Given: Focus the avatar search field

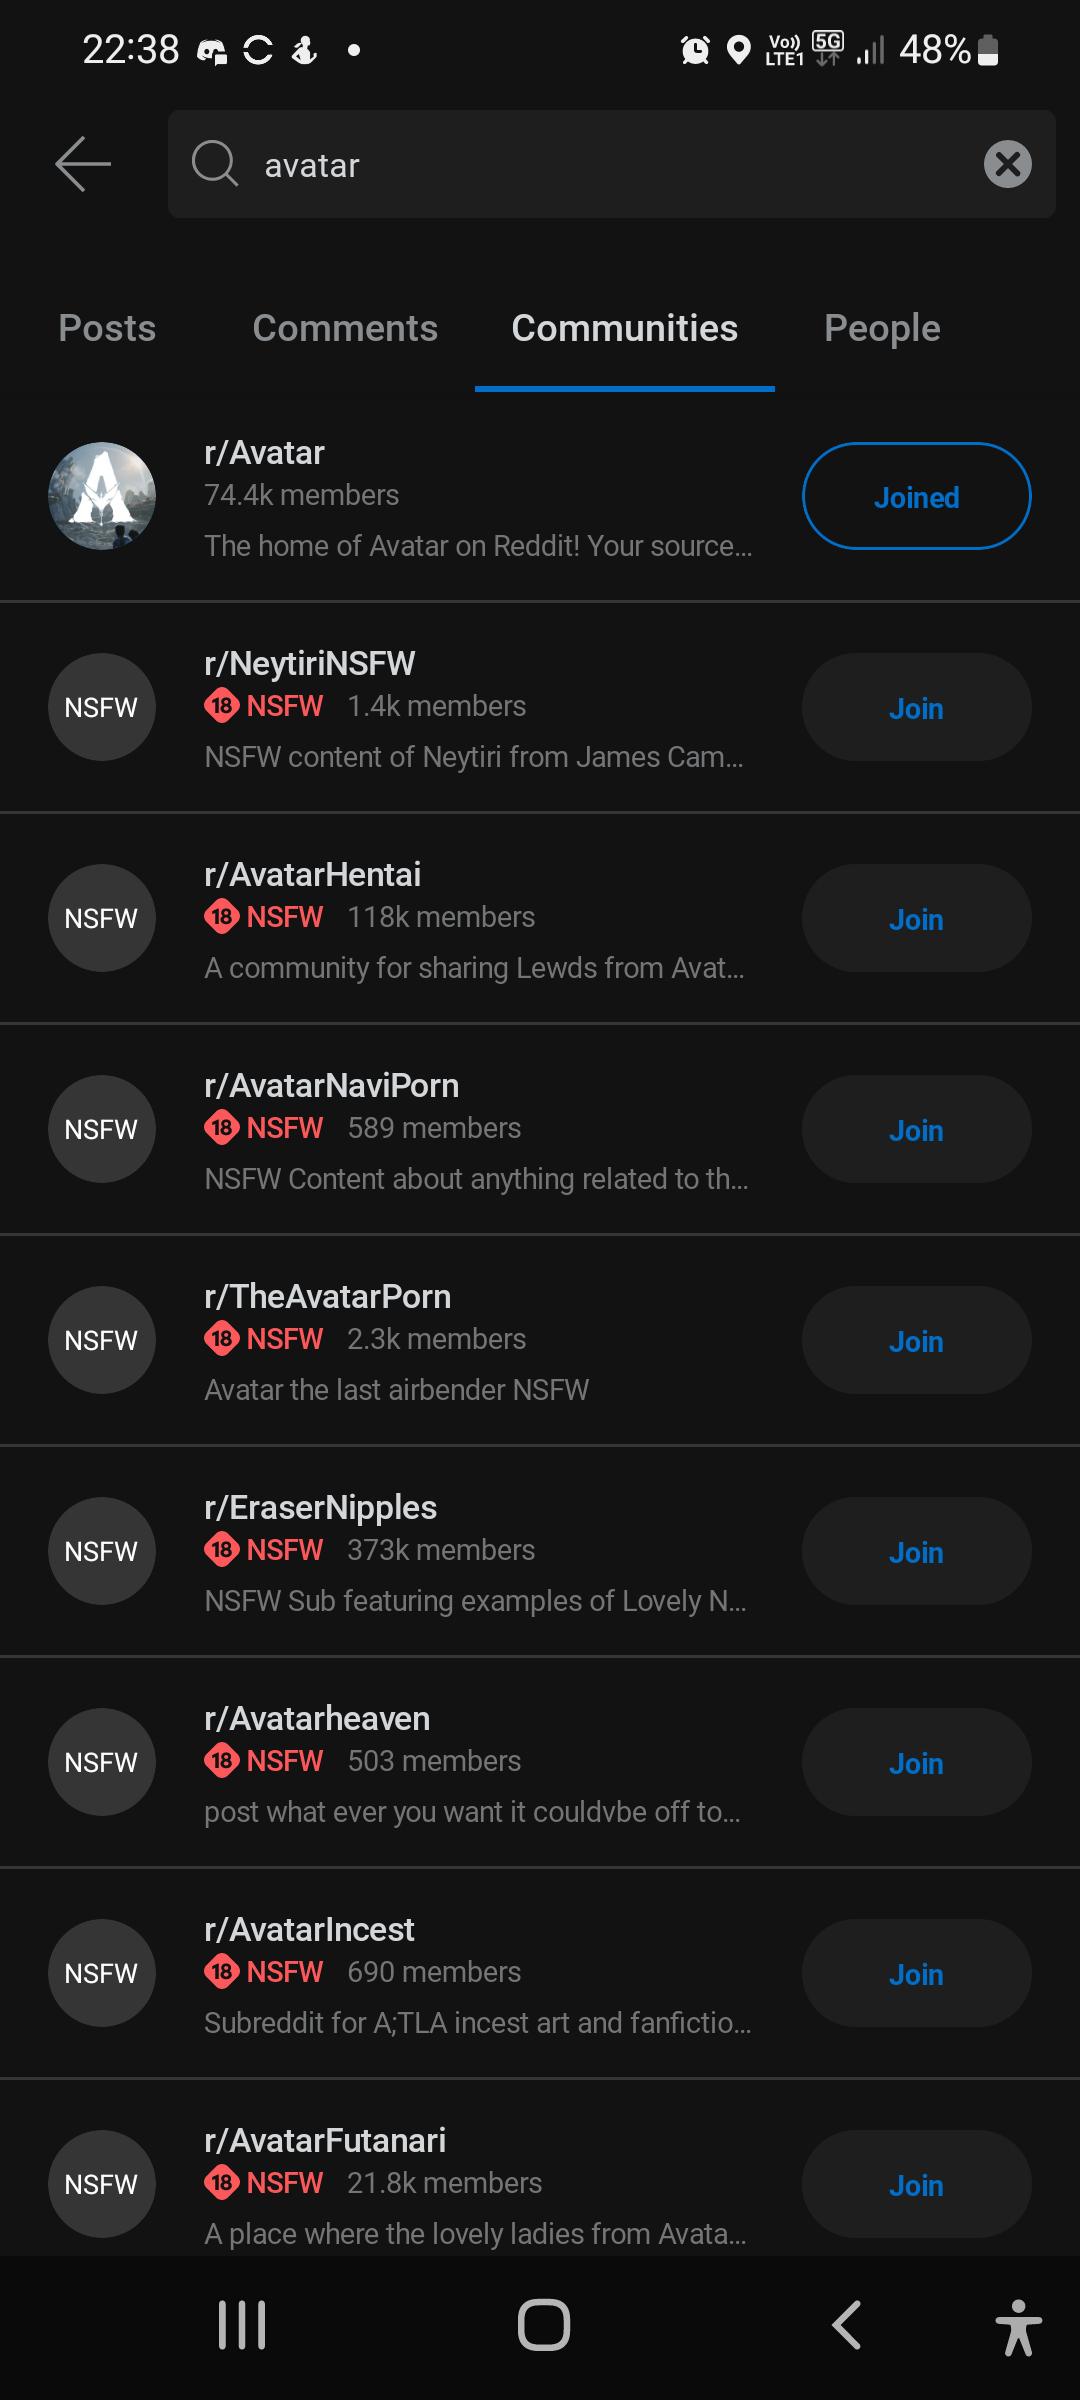Looking at the screenshot, I should pyautogui.click(x=600, y=165).
